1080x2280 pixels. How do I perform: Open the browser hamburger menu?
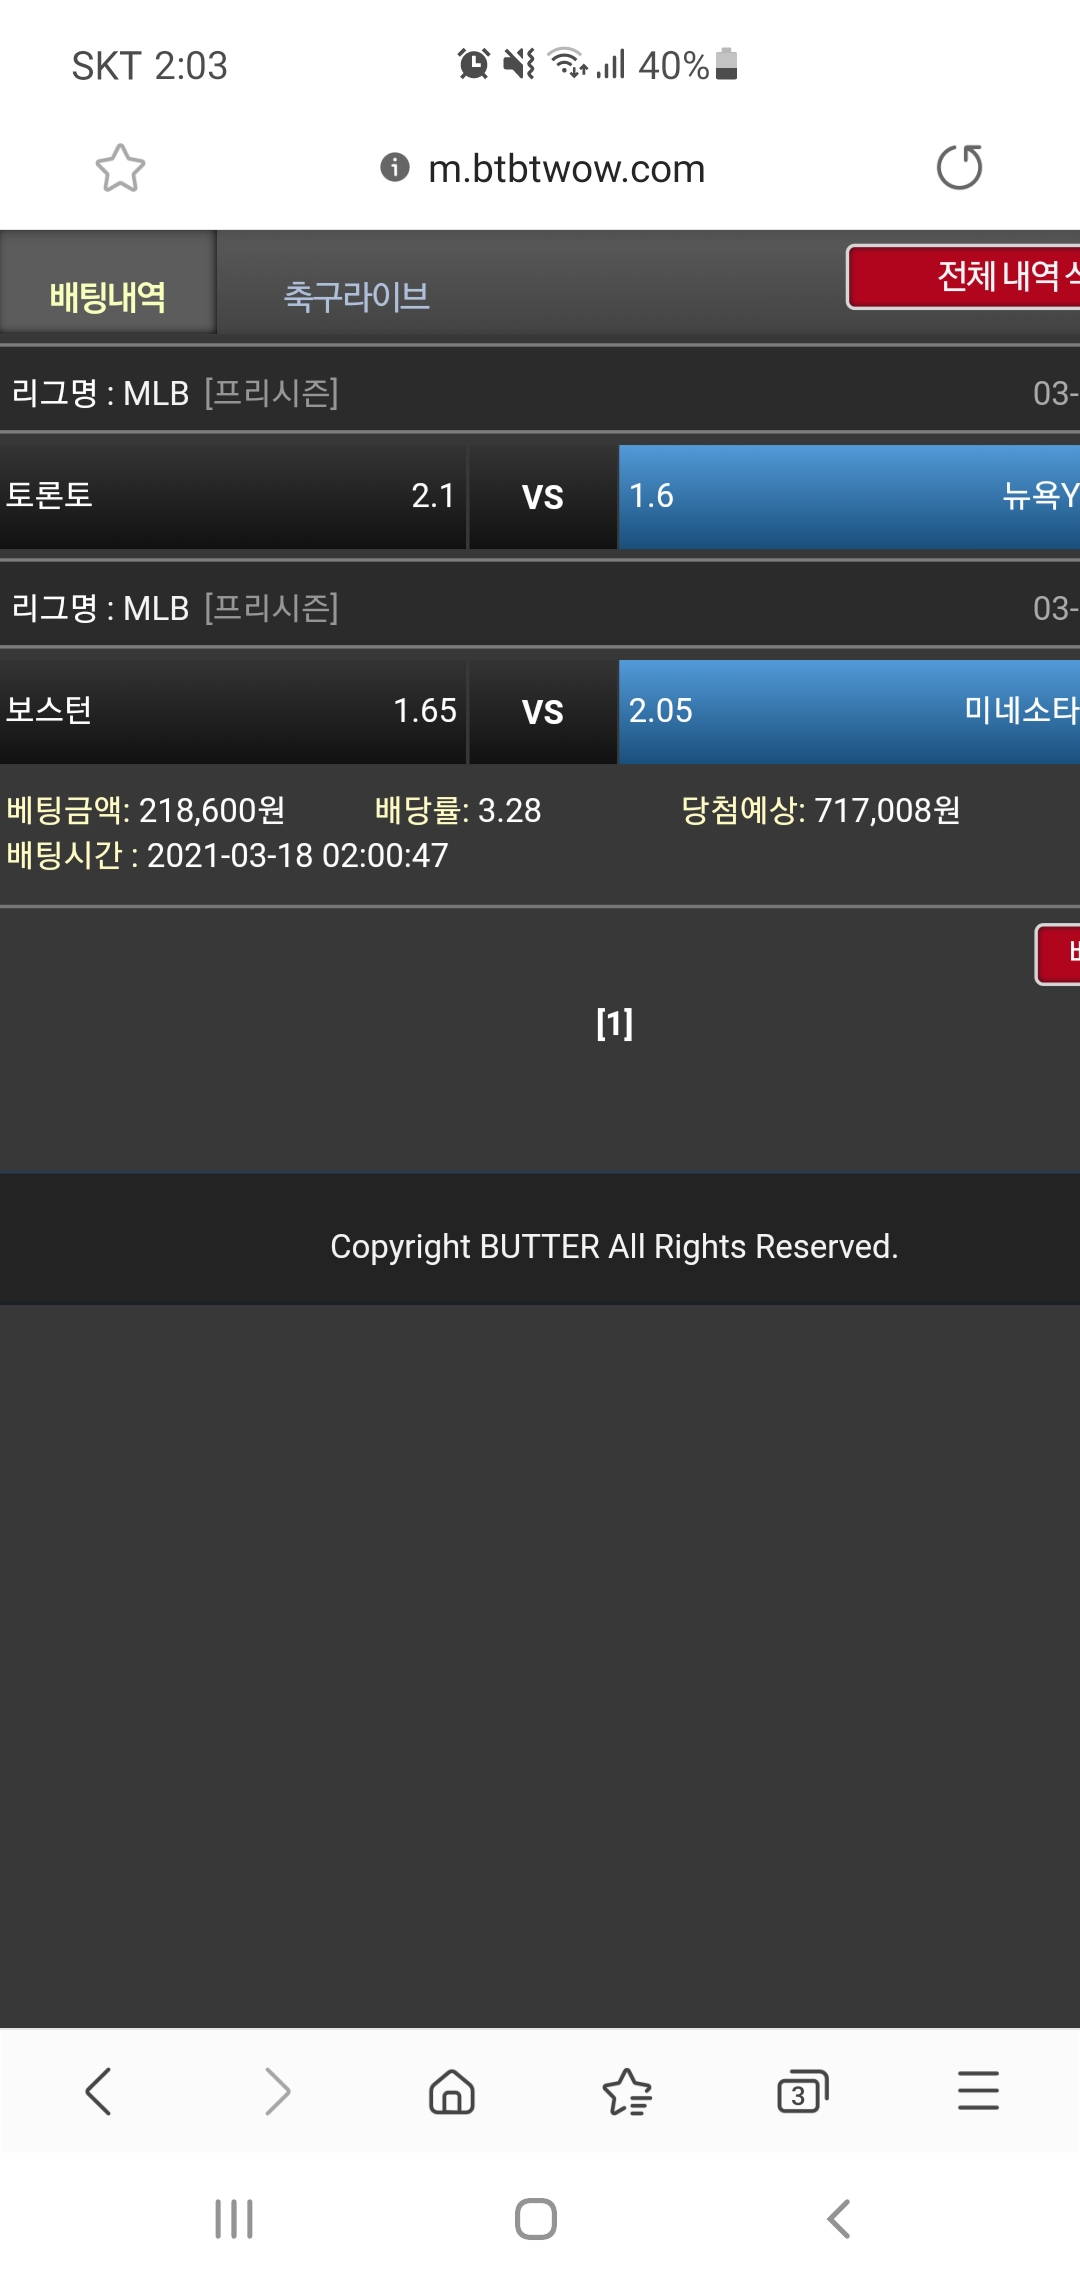978,2091
